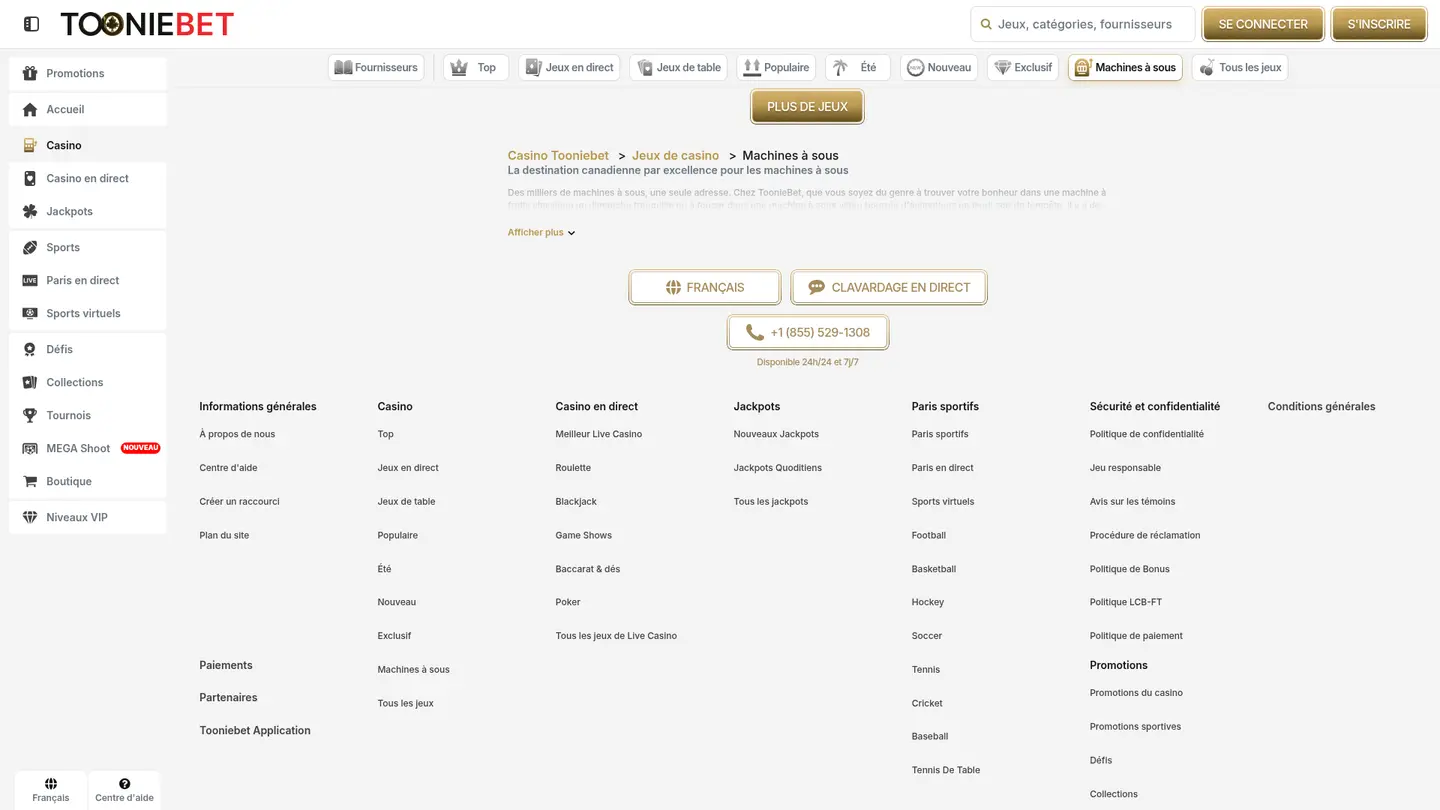This screenshot has width=1440, height=810.
Task: Open footer link Basketball
Action: click(934, 569)
